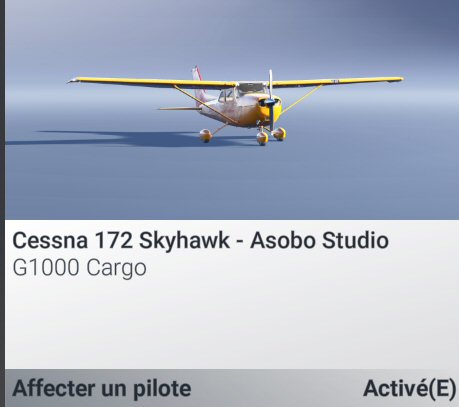Click the aircraft's right yellow wing tip
This screenshot has width=459, height=407.
(x=393, y=80)
